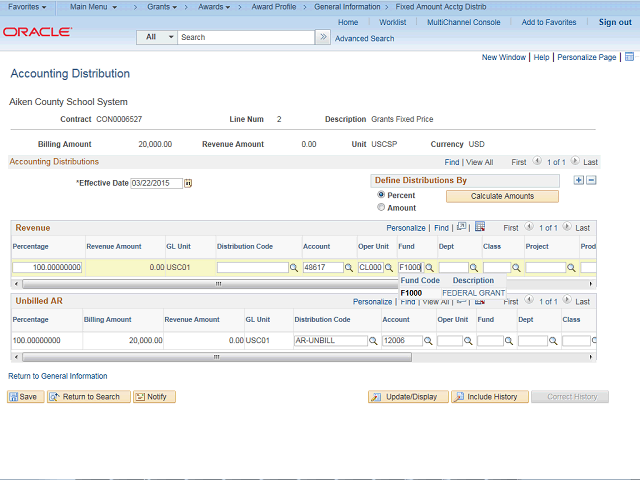Open the Effective Date calendar picker
This screenshot has height=480, width=640.
tap(188, 183)
